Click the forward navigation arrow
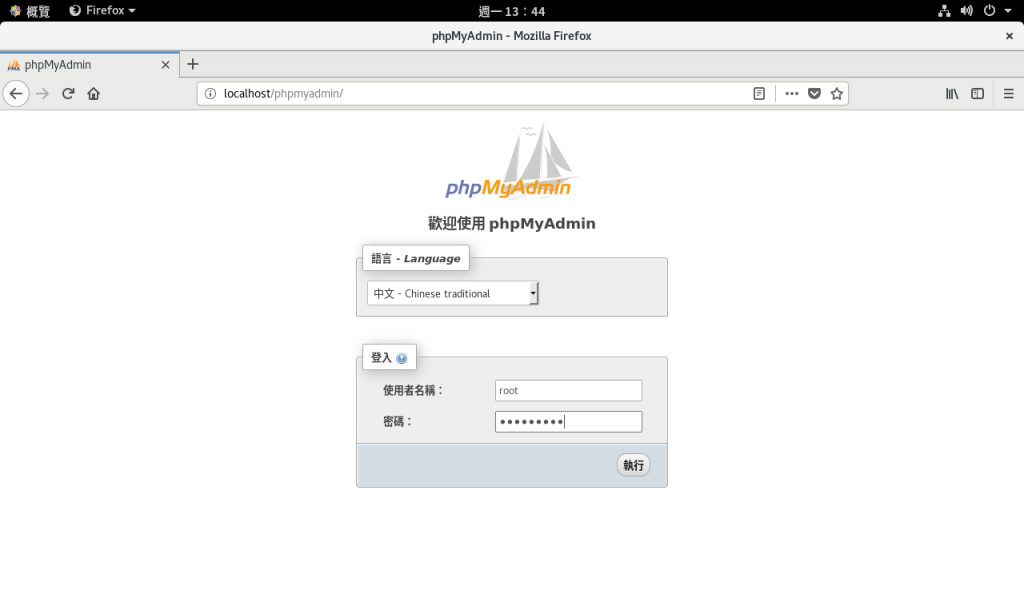This screenshot has height=614, width=1024. coord(42,93)
